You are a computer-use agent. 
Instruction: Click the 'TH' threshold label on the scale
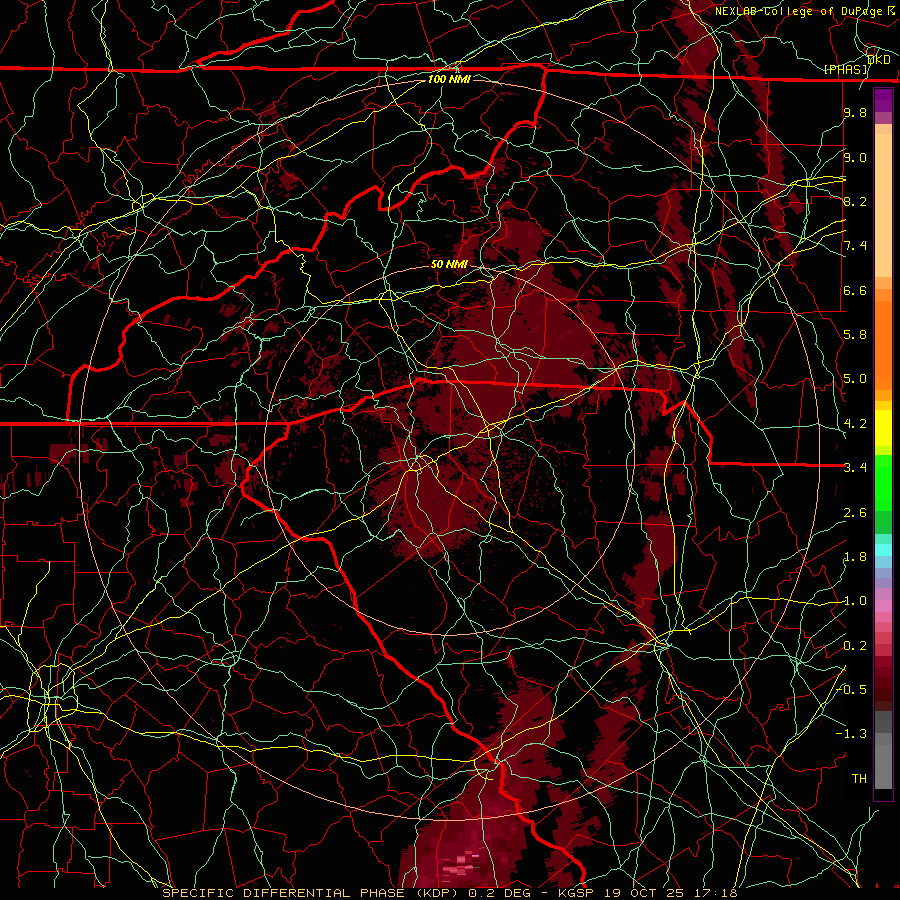pos(859,779)
